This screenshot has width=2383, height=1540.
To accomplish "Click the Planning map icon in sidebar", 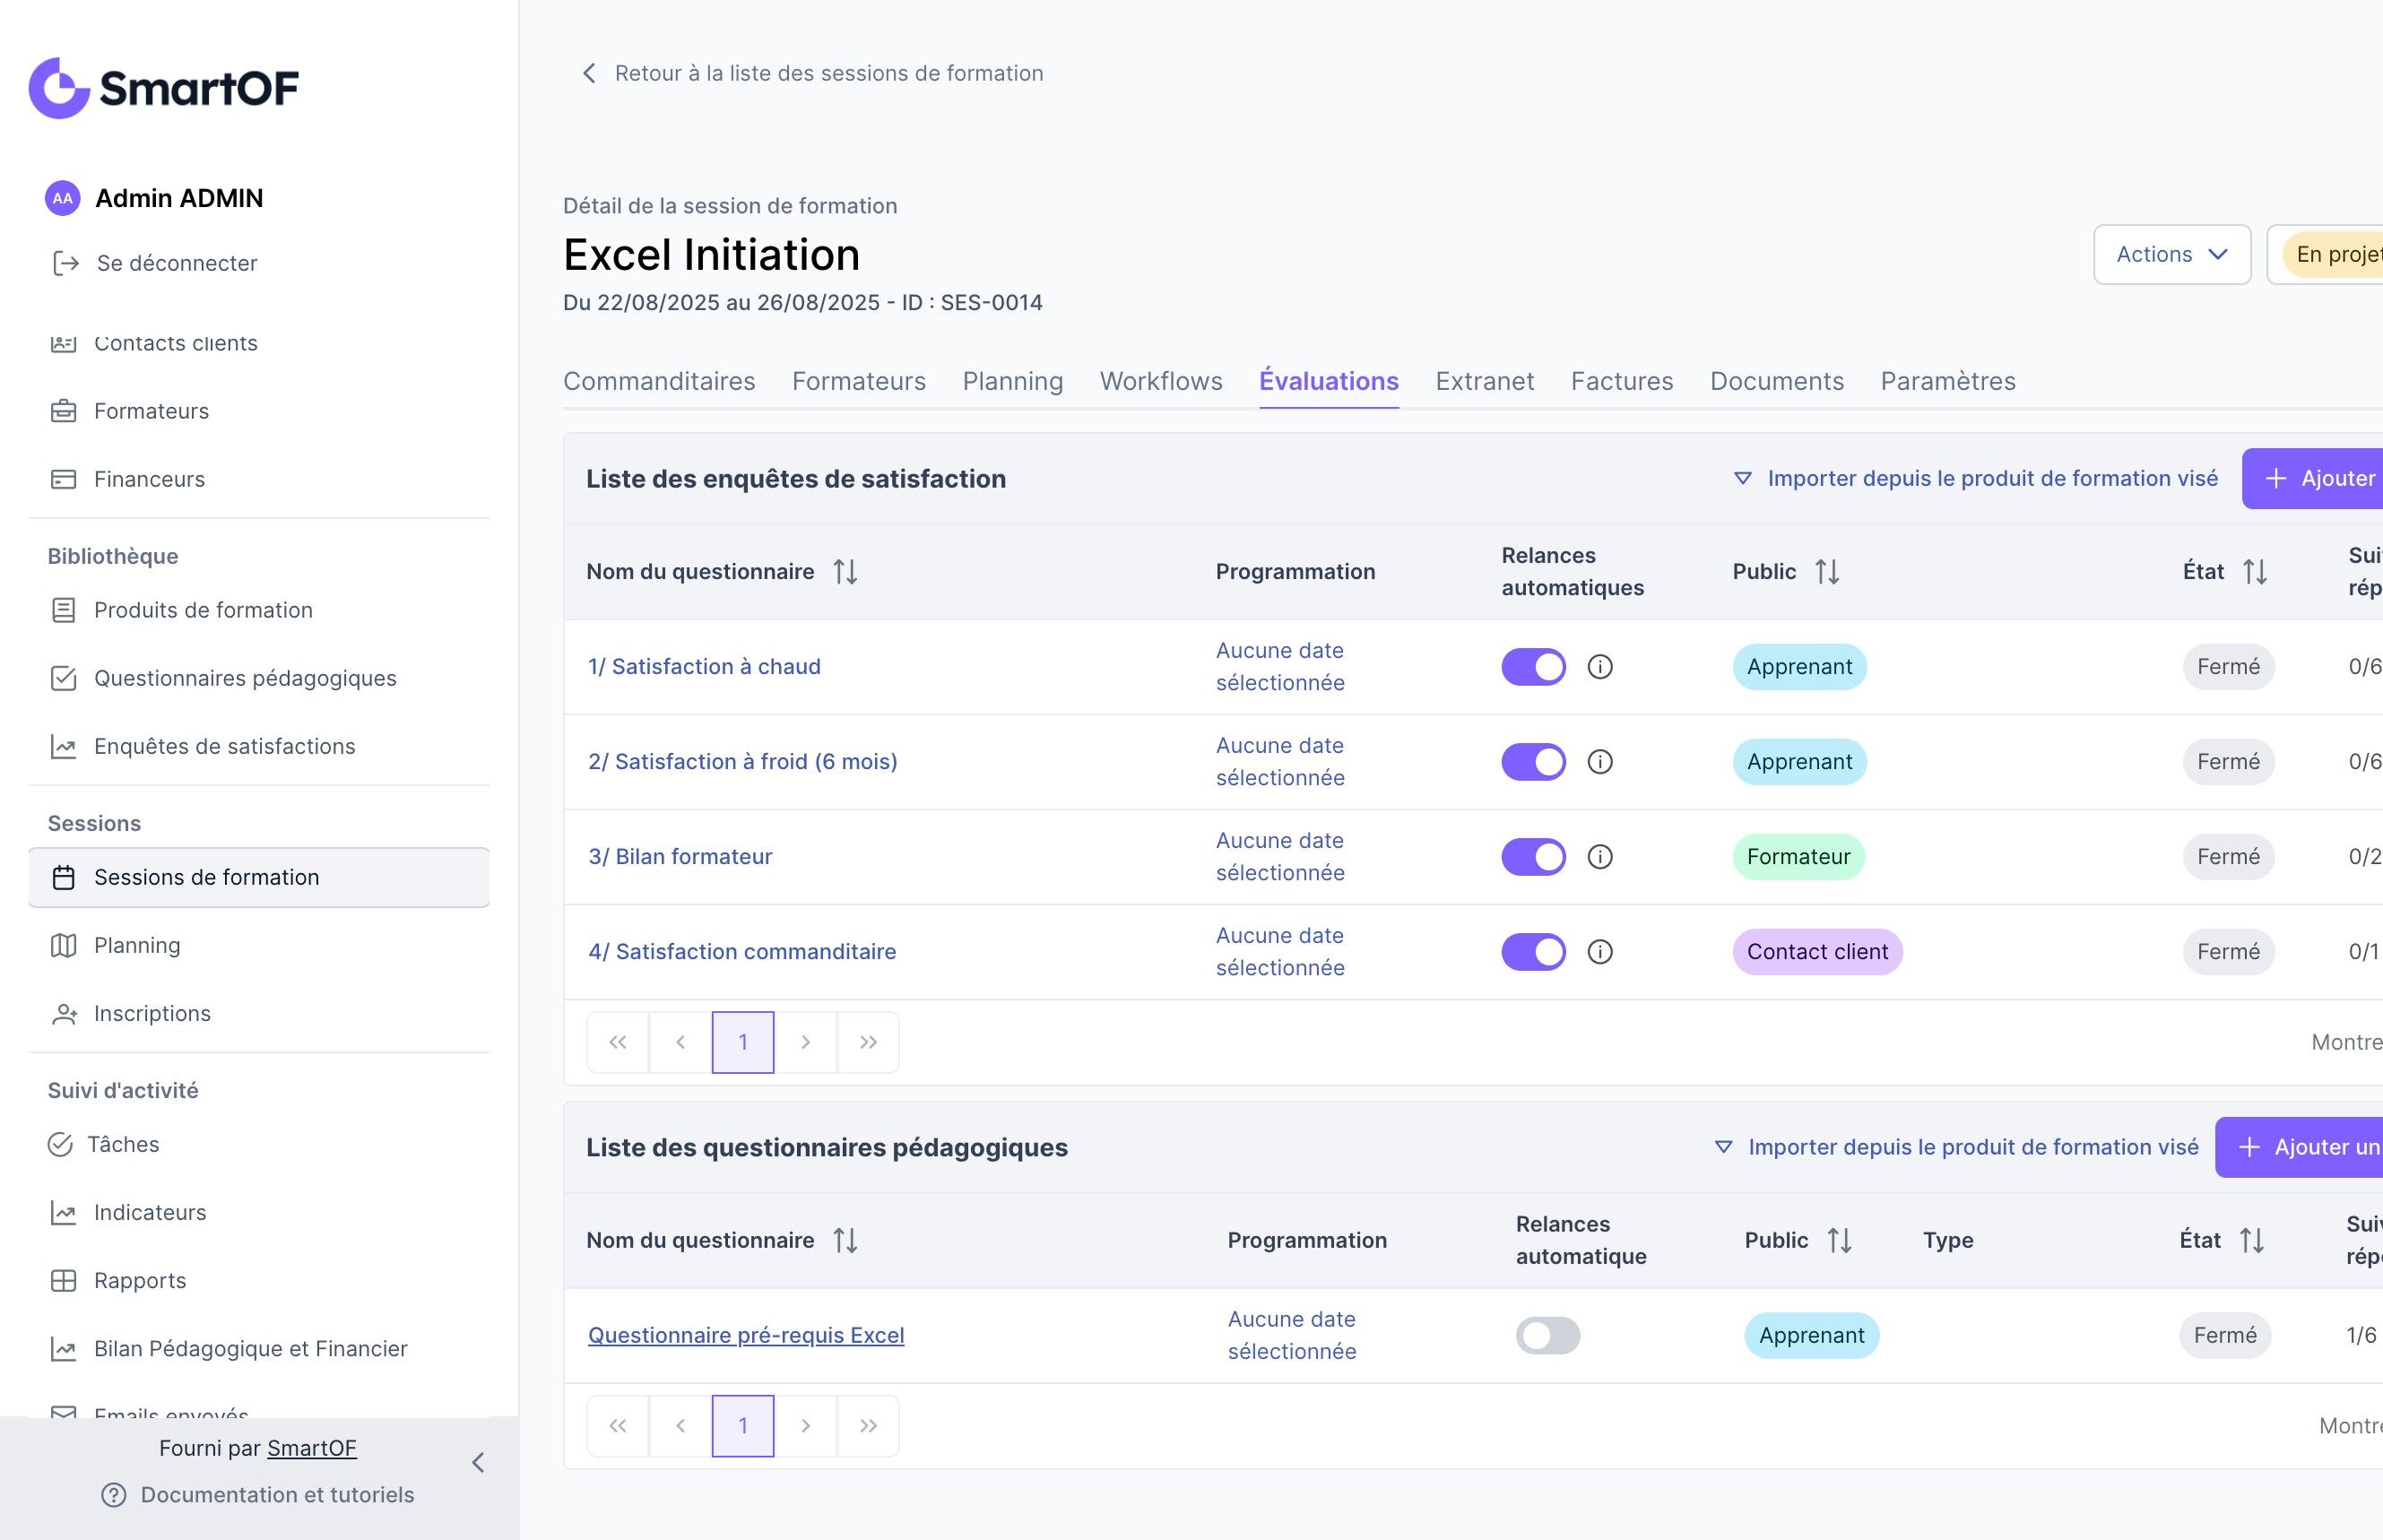I will pyautogui.click(x=64, y=945).
